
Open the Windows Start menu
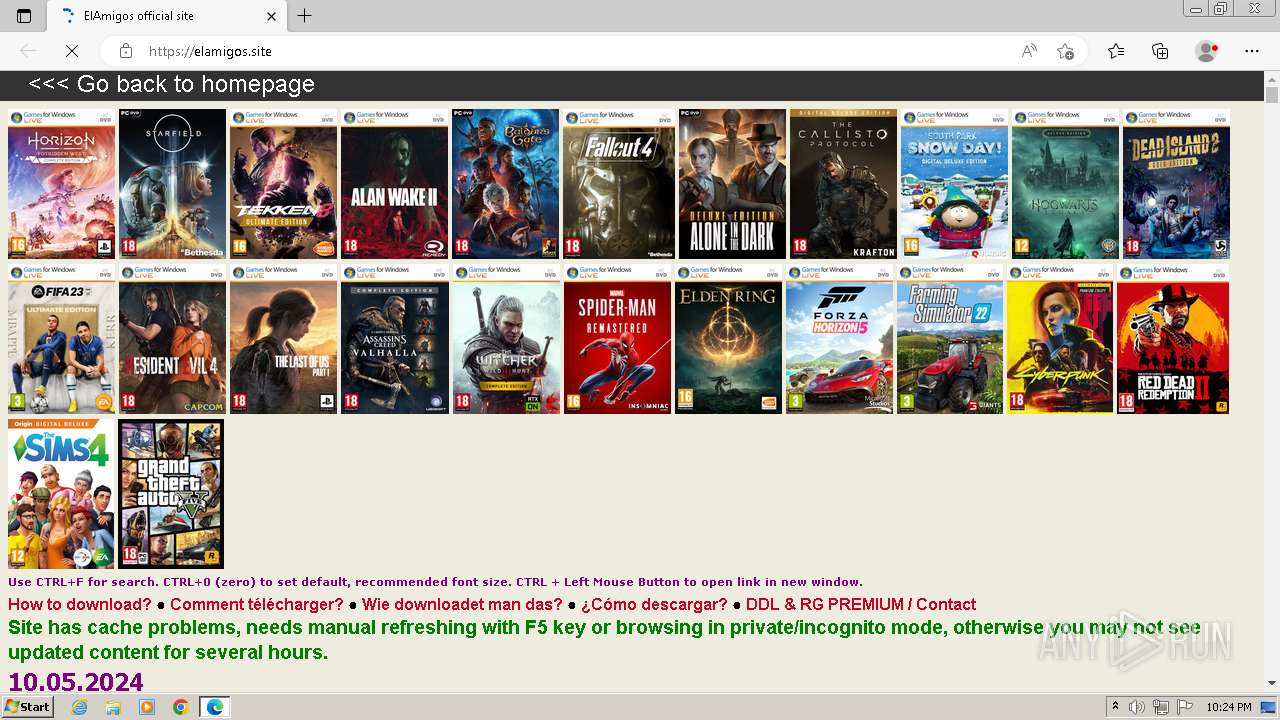click(27, 707)
